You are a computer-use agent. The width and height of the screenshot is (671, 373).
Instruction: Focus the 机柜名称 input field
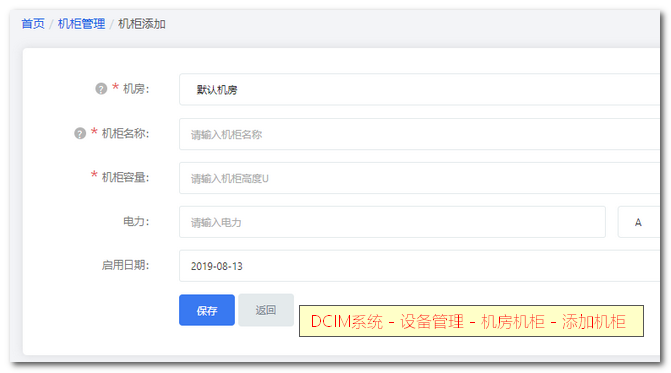(419, 134)
